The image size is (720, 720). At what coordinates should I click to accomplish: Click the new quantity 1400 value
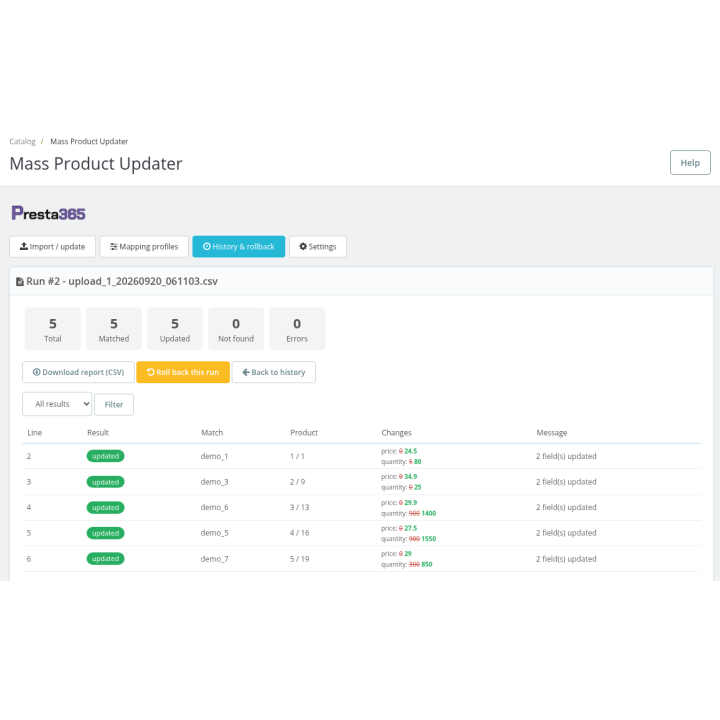(429, 513)
